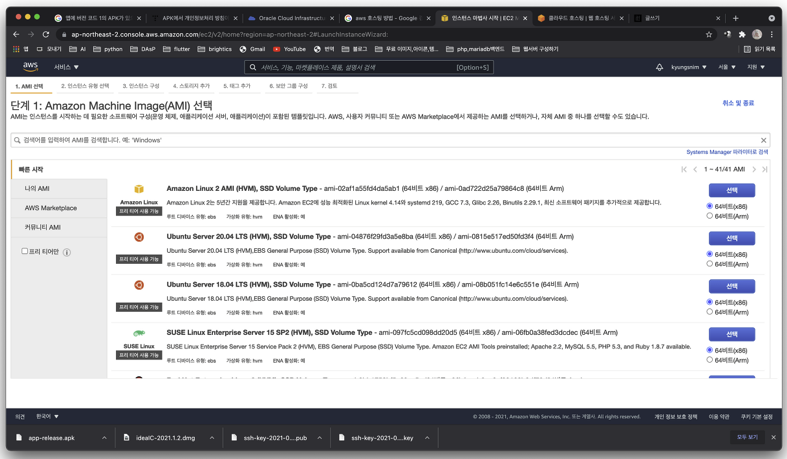
Task: Select 64-bit x86 for Ubuntu 18.04
Action: [x=709, y=302]
